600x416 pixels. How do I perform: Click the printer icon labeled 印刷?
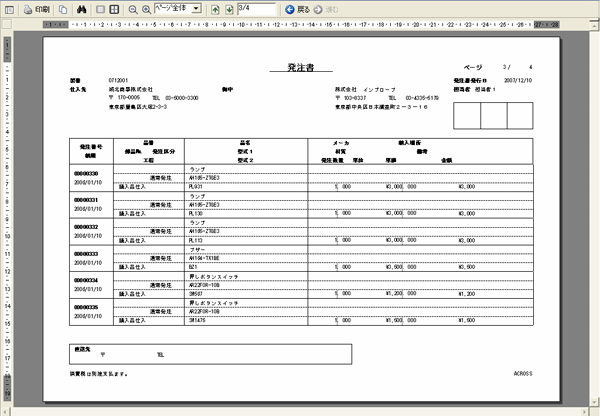tap(36, 10)
